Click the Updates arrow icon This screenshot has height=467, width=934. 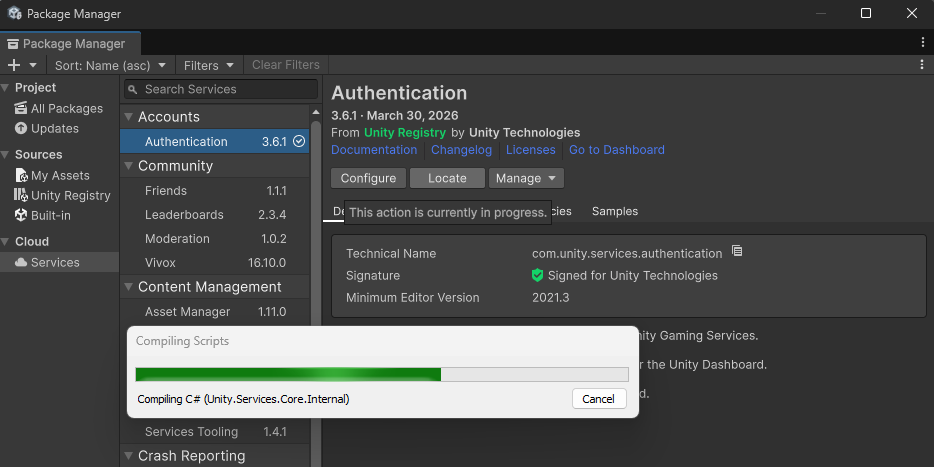(x=21, y=128)
